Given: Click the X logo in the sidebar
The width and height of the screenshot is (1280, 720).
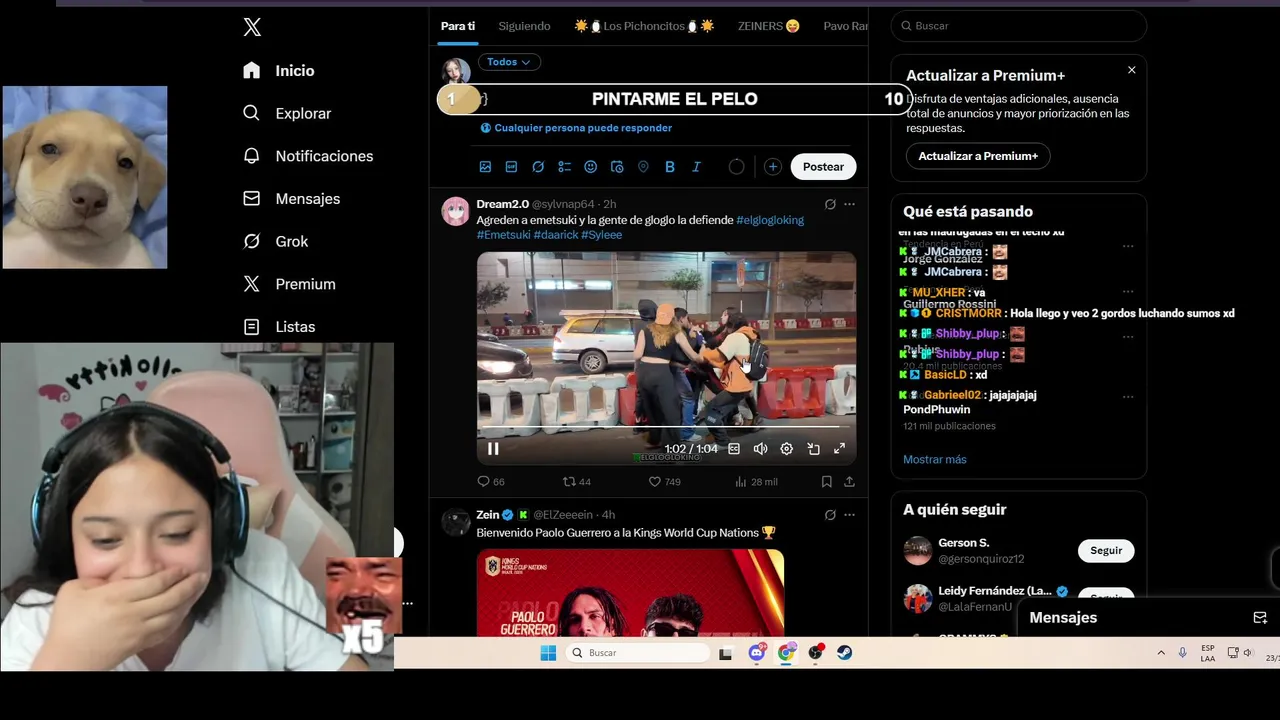Looking at the screenshot, I should 252,27.
